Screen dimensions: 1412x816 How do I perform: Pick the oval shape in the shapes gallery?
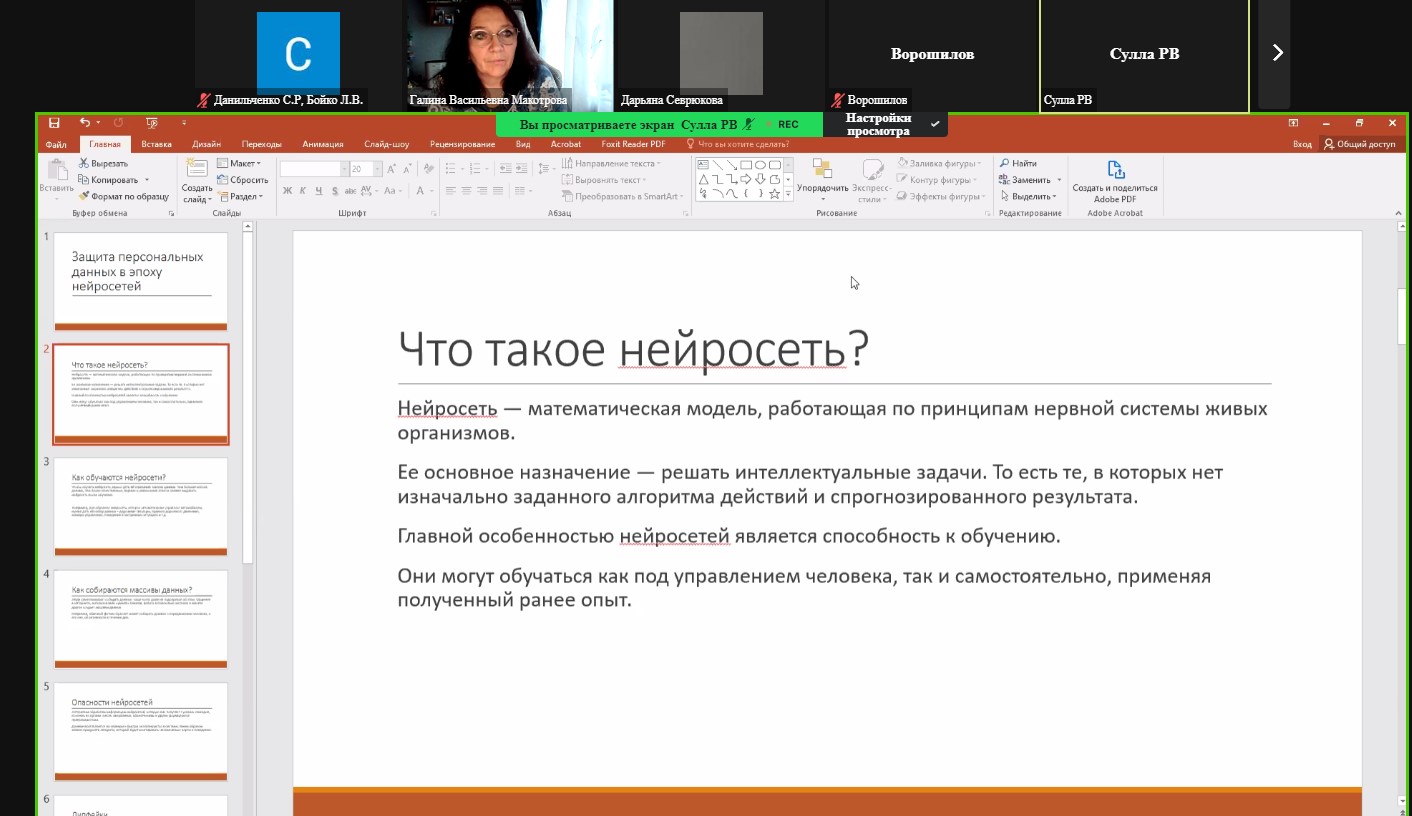(x=760, y=165)
